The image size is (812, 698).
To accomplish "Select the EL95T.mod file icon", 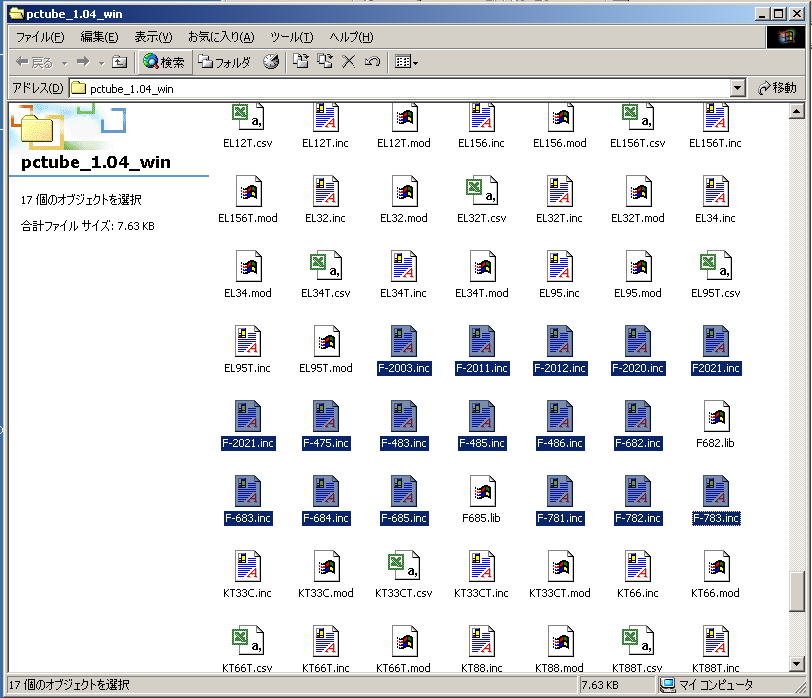I will [x=326, y=342].
